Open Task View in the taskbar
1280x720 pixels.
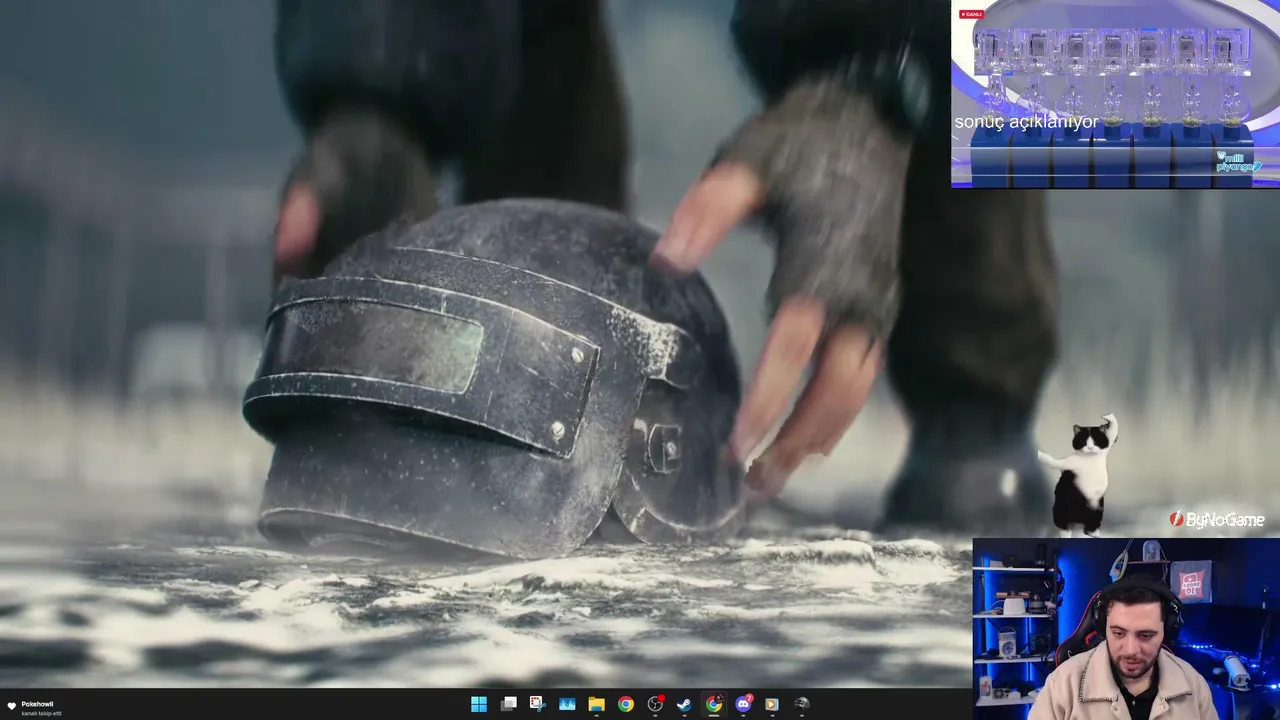pos(508,704)
